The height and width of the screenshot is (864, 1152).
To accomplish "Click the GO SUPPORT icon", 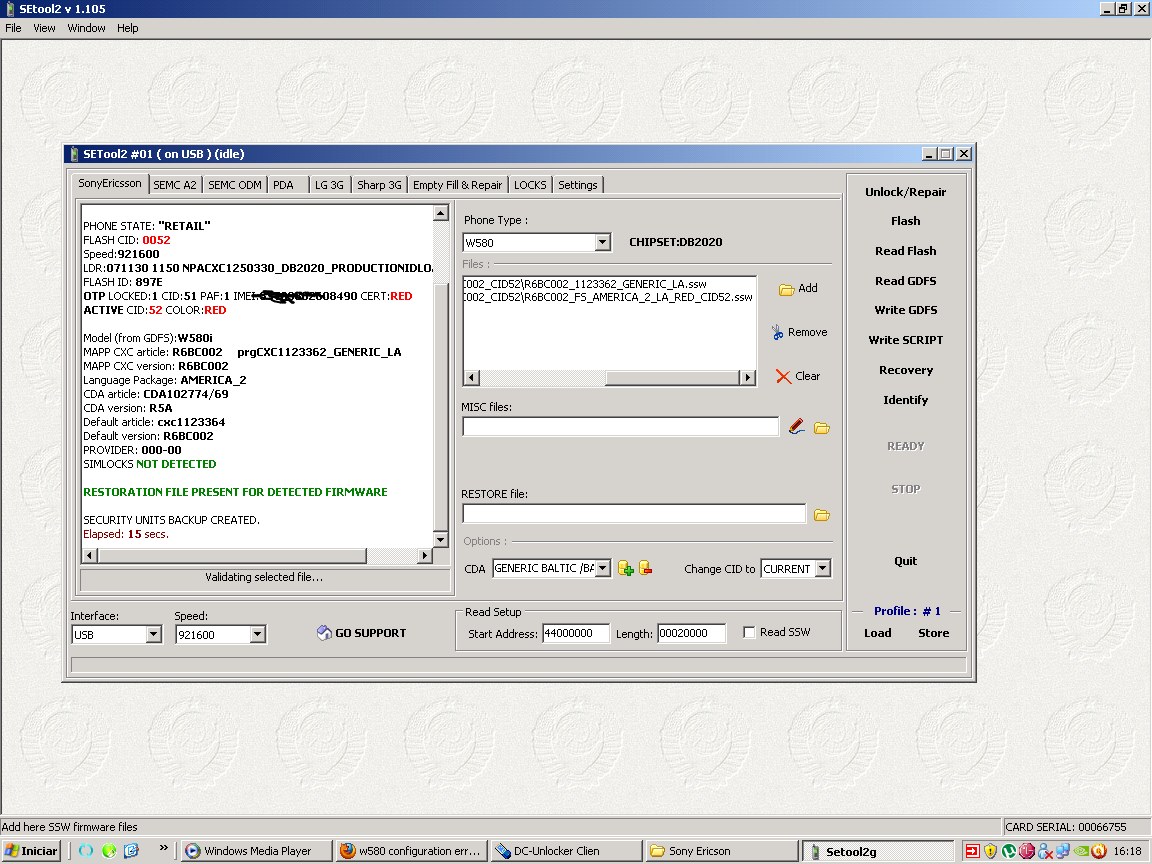I will click(324, 633).
